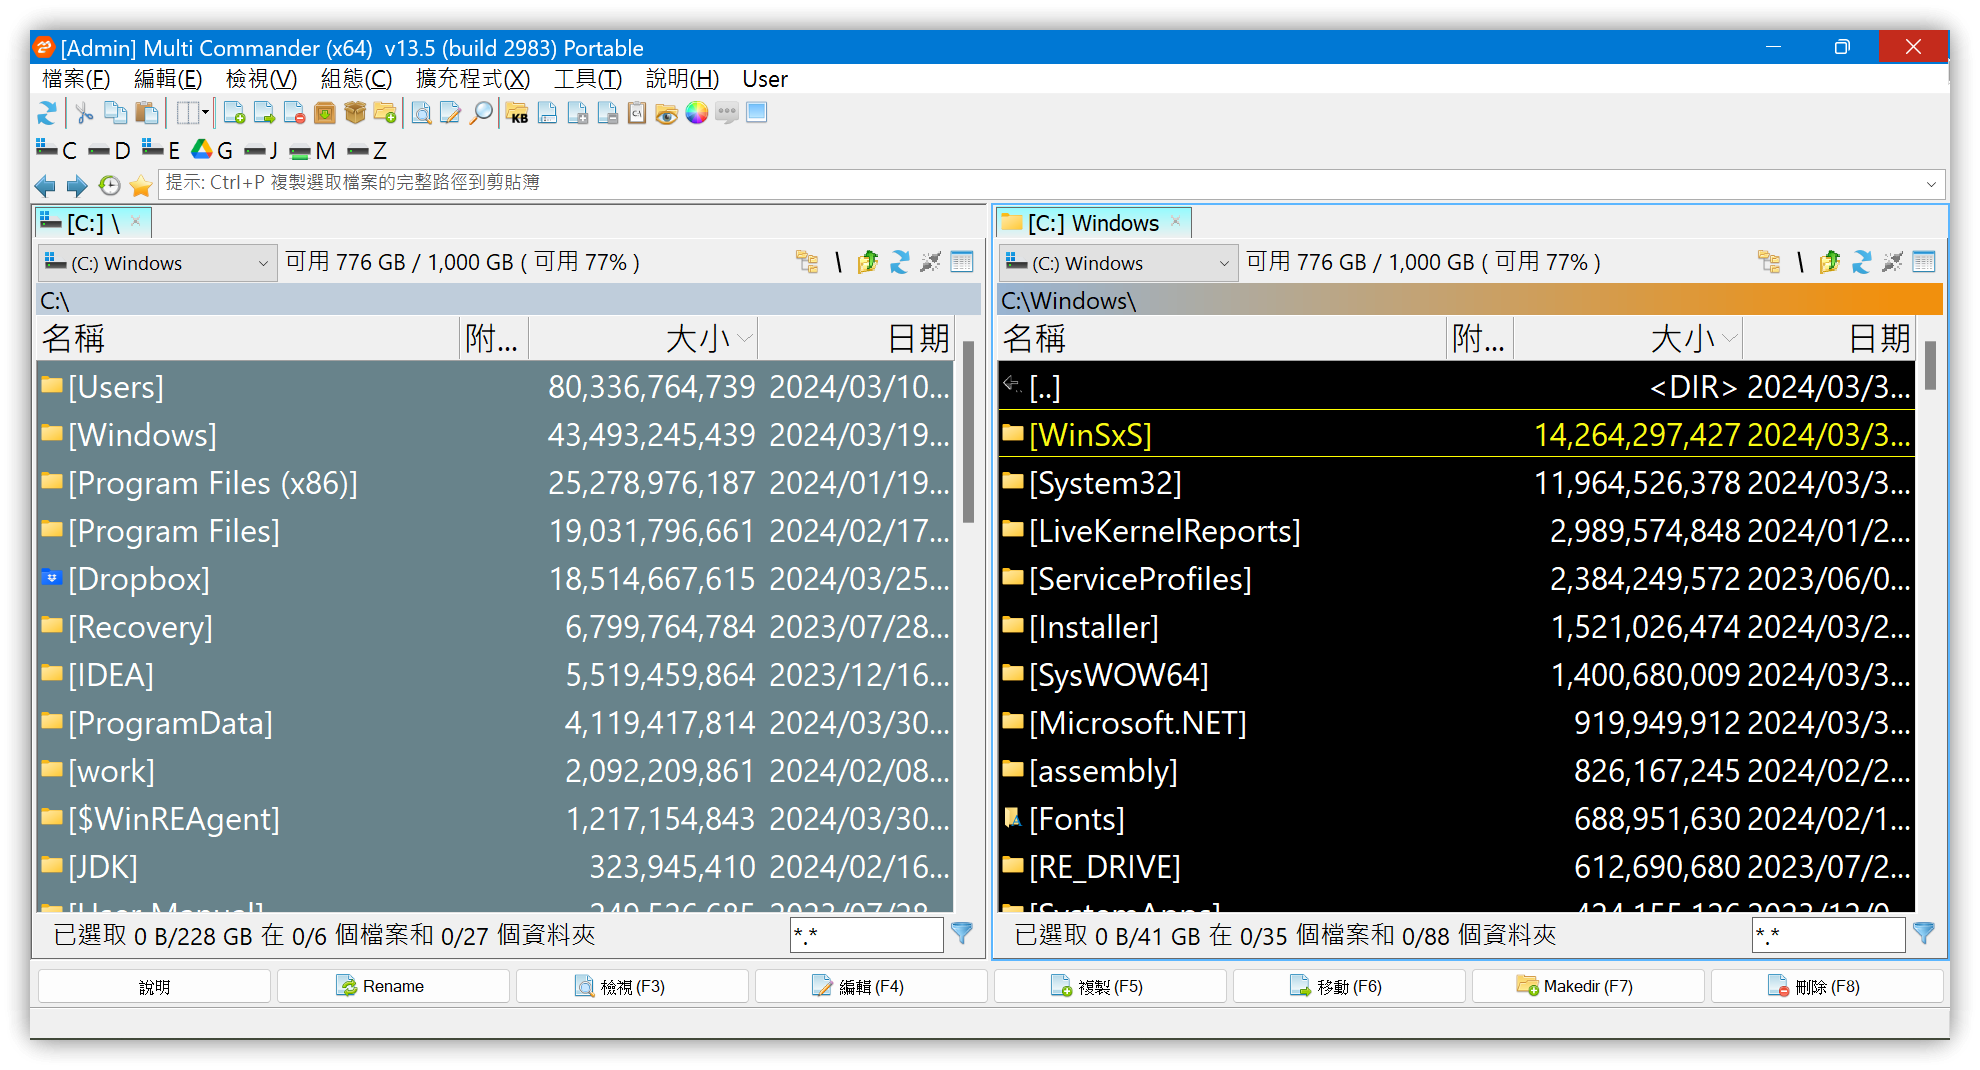Select the [Dropbox] folder in left panel
The height and width of the screenshot is (1070, 1980).
tap(495, 579)
